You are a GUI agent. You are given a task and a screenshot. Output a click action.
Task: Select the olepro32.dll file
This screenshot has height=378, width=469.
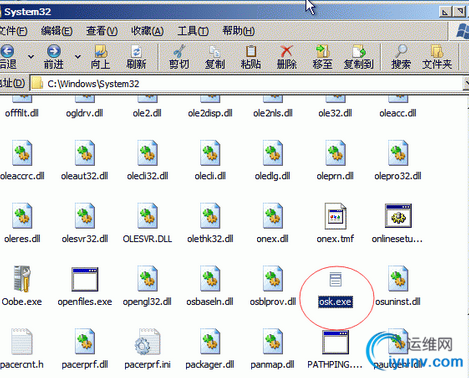coord(398,161)
